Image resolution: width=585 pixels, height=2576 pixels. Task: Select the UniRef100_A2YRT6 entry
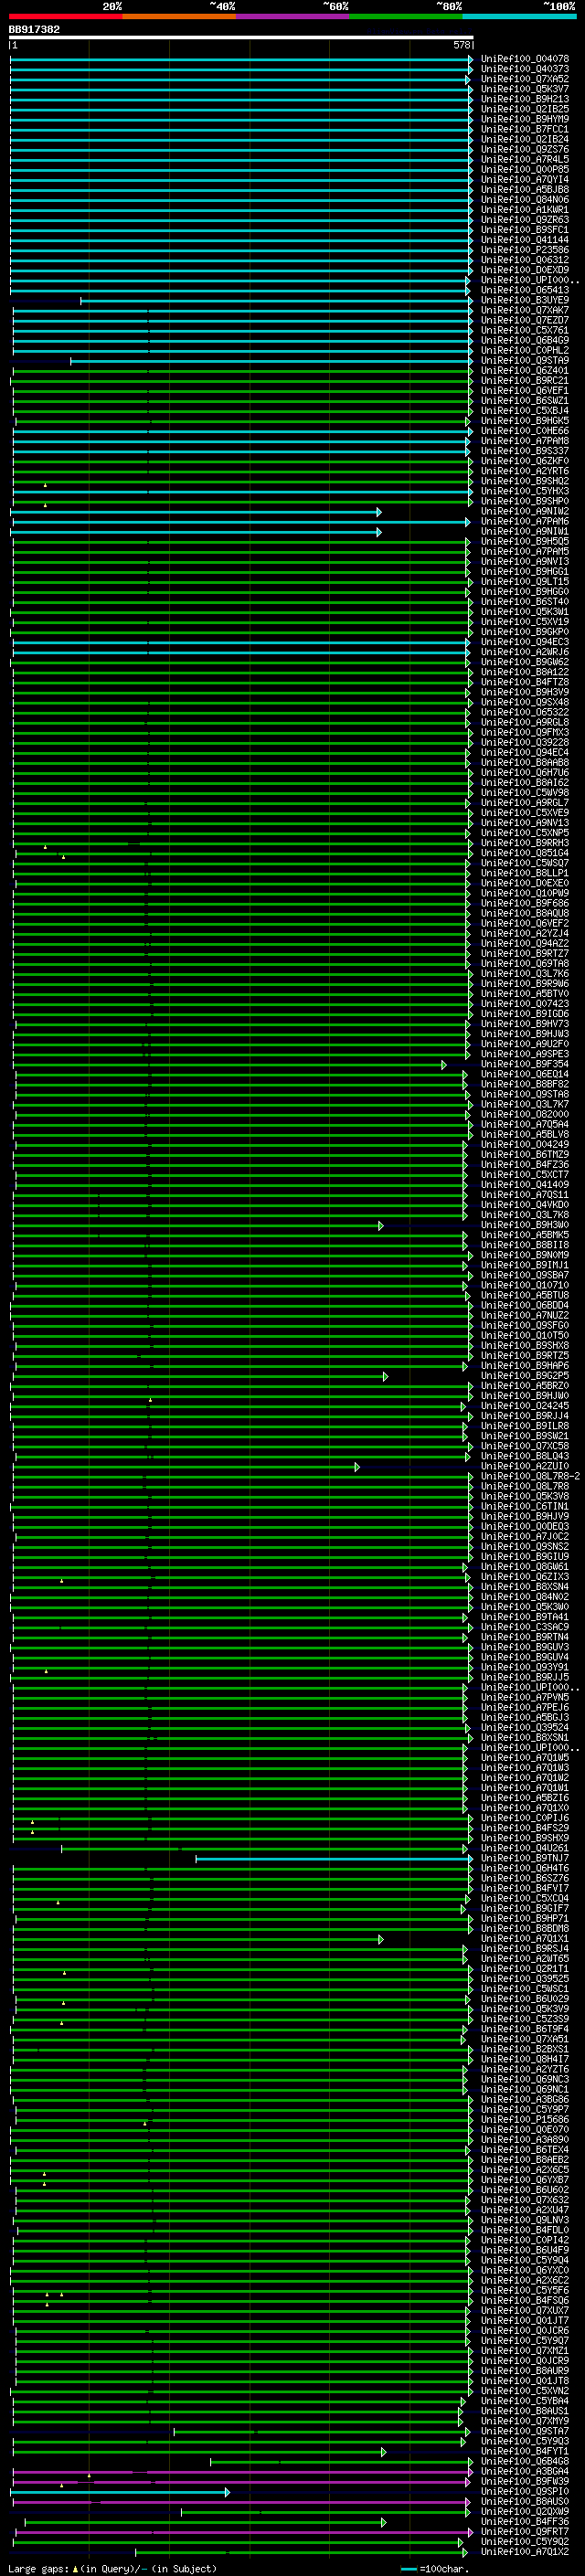click(x=525, y=471)
